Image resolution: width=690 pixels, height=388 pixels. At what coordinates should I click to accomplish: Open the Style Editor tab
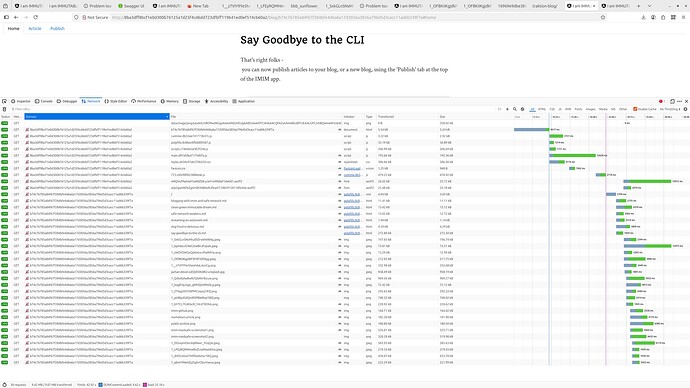click(116, 101)
